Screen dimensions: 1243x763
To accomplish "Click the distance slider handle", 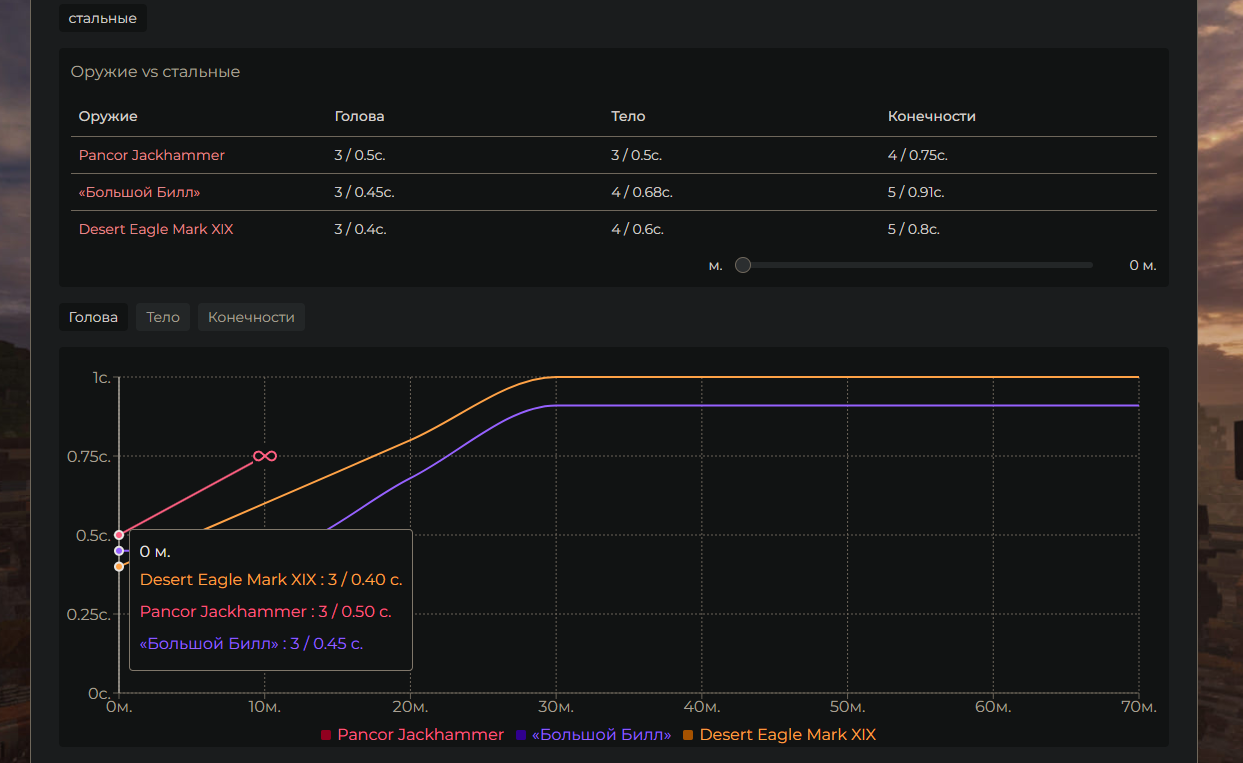I will (743, 265).
